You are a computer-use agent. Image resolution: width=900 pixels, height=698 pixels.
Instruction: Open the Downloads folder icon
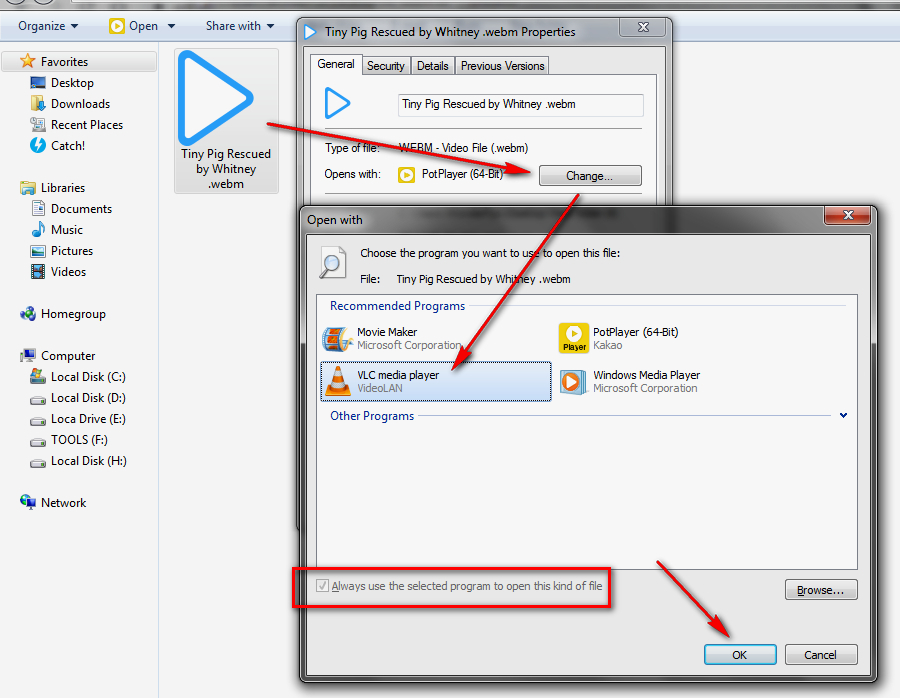(38, 103)
